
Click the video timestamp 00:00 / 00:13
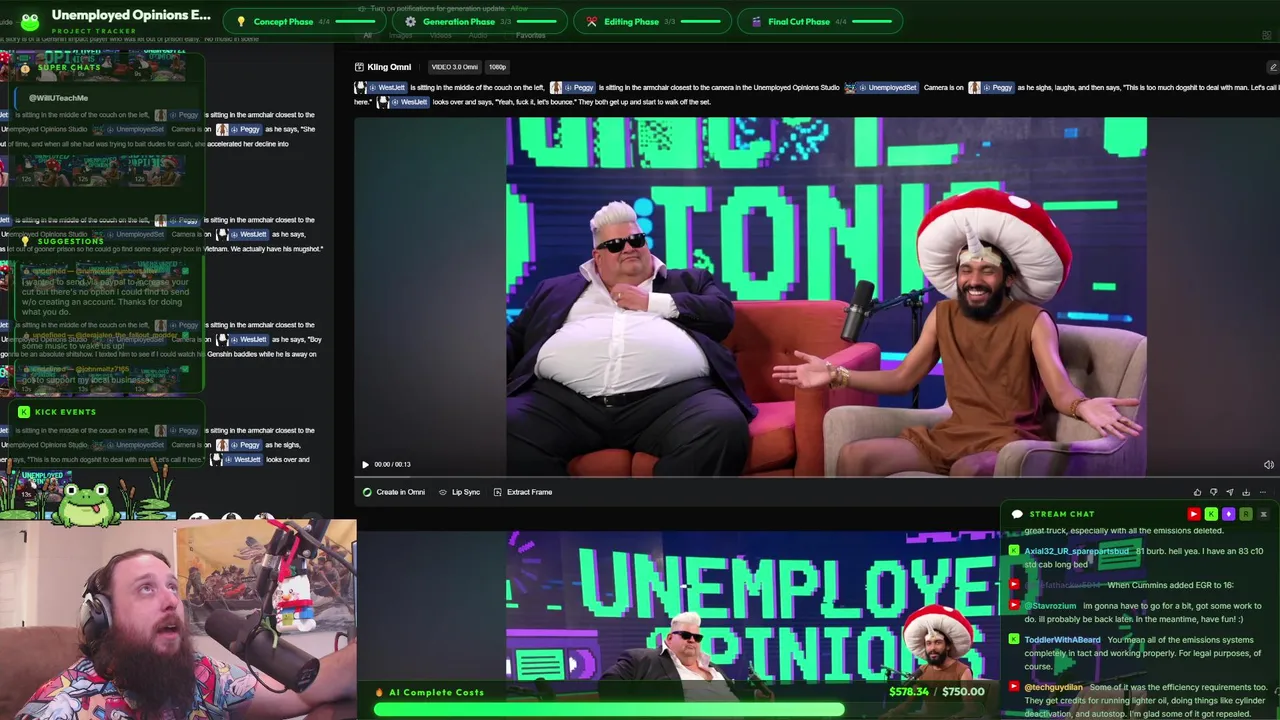392,464
